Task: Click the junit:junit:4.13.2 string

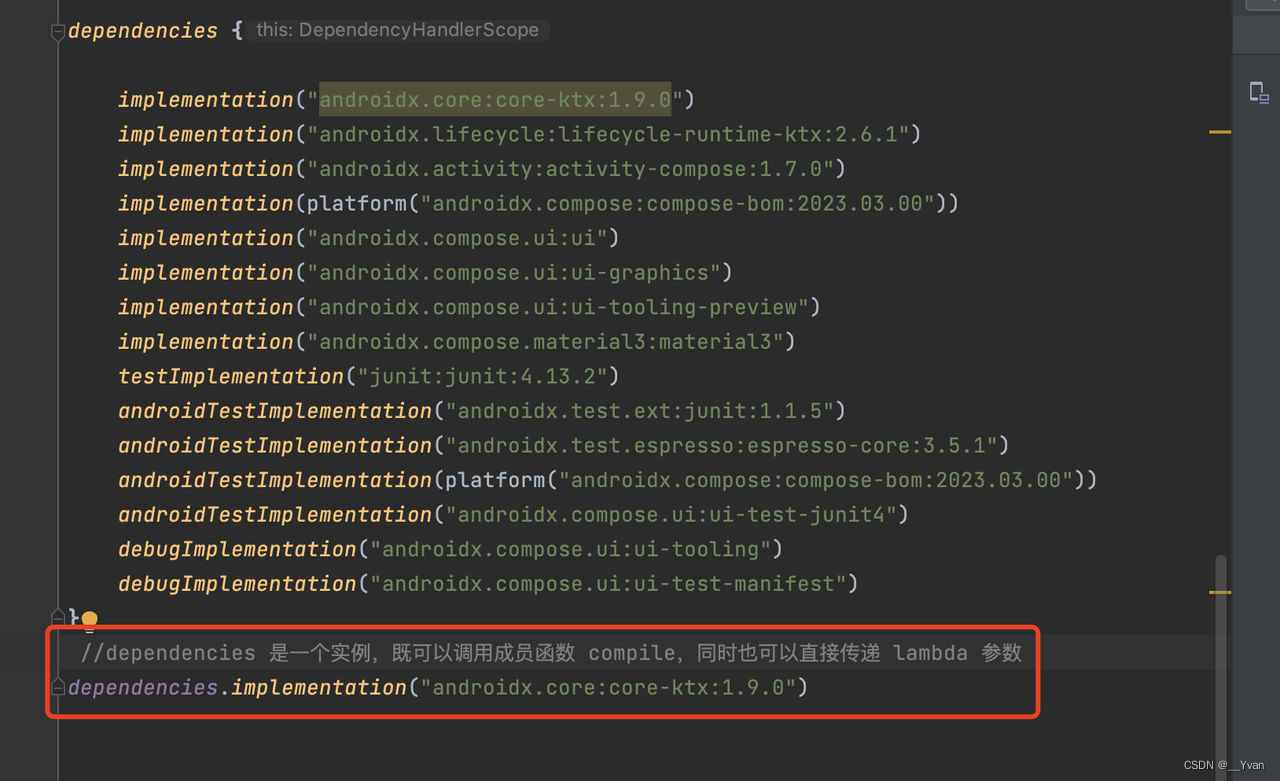Action: [x=489, y=377]
